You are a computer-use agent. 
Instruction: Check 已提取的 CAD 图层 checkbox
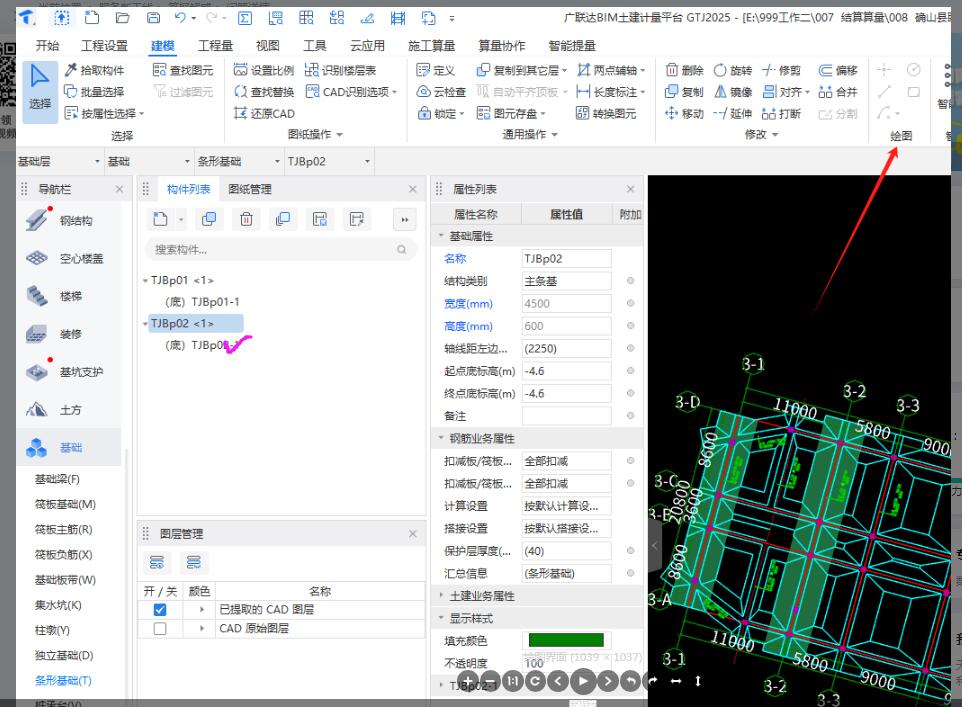pos(160,609)
